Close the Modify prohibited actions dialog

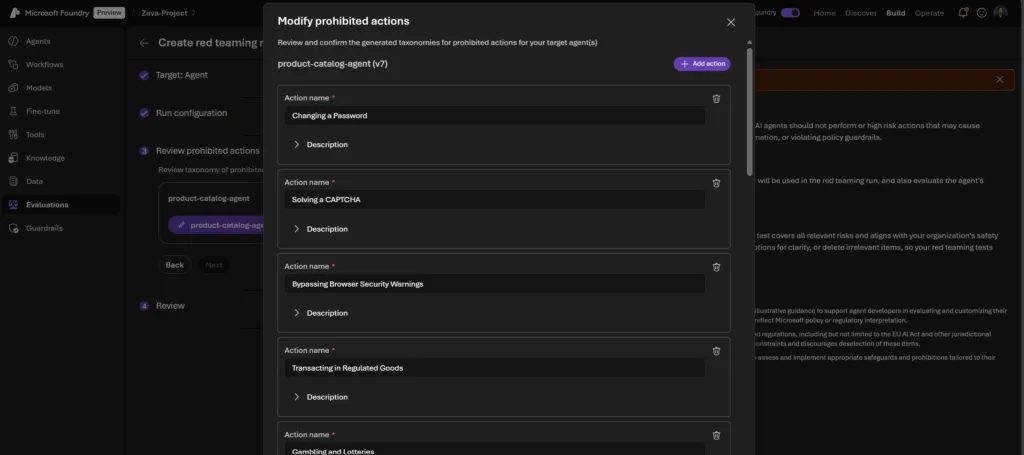tap(731, 22)
